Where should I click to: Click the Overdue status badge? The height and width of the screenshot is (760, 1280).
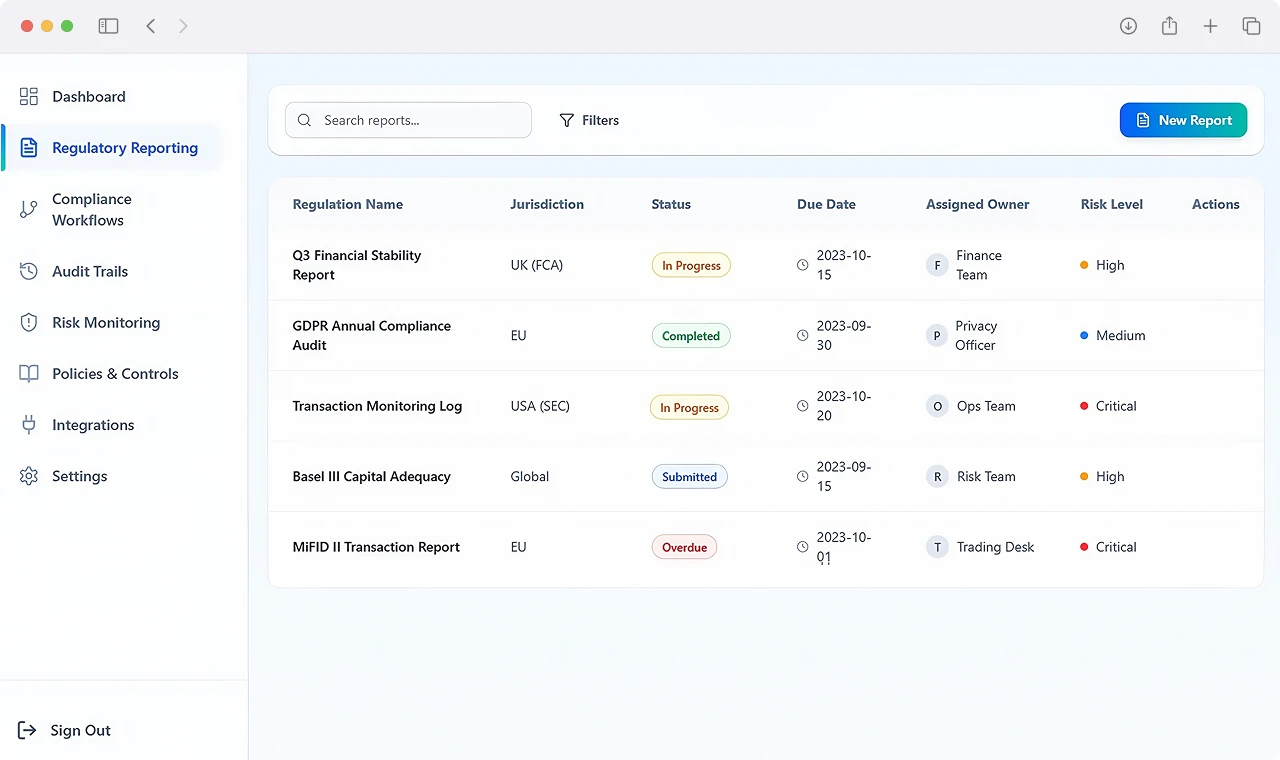coord(684,547)
